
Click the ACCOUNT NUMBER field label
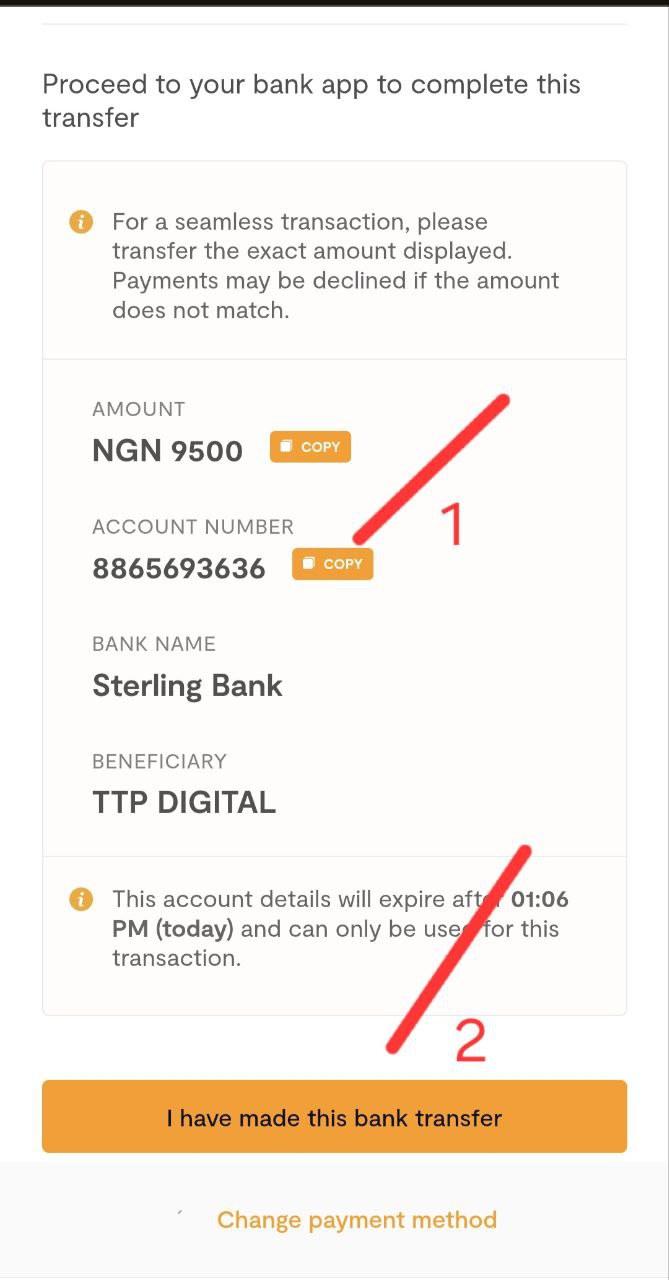193,527
